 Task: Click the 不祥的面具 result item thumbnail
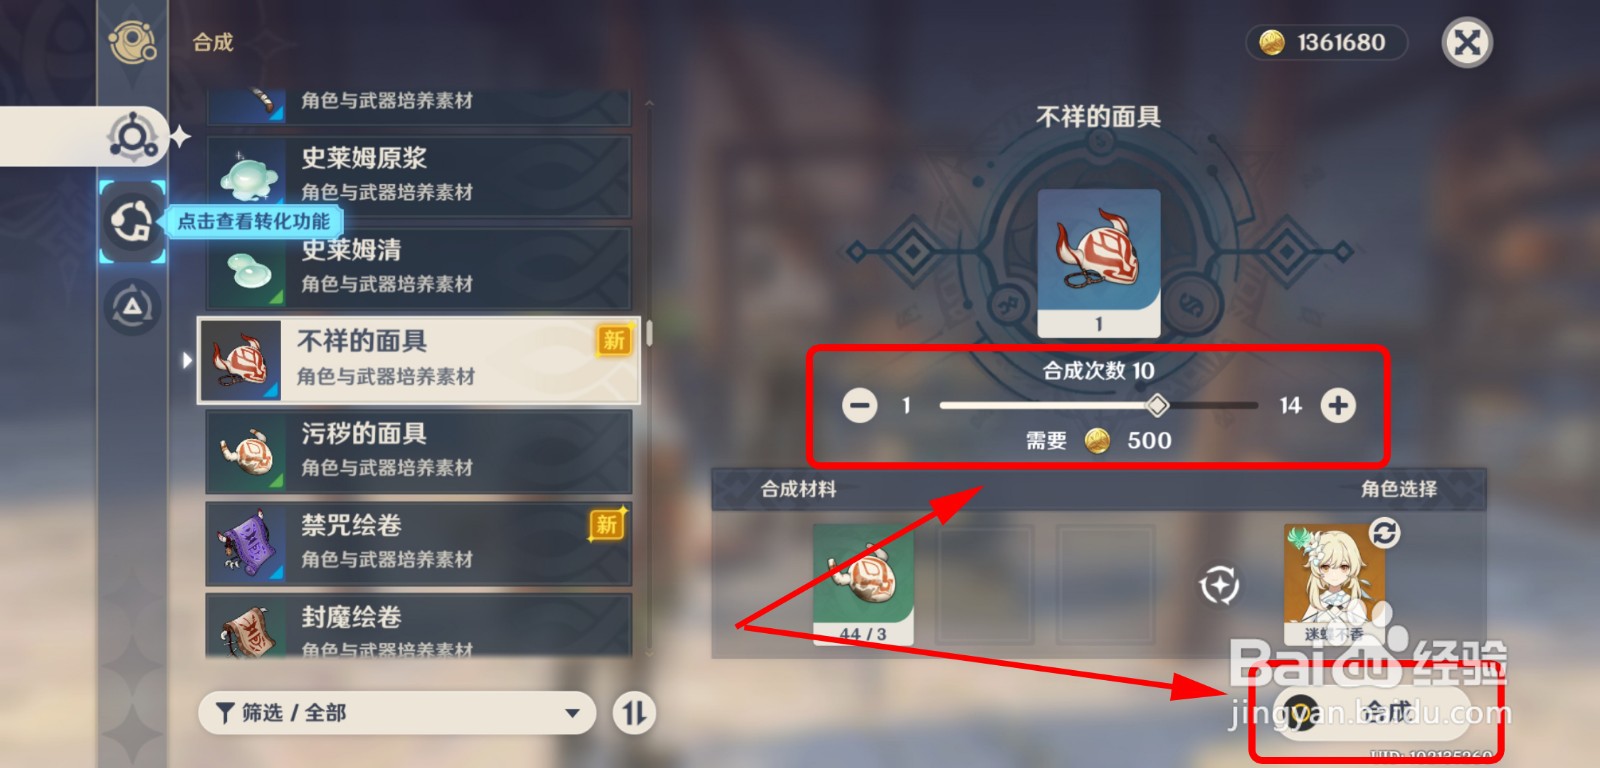coord(1099,263)
